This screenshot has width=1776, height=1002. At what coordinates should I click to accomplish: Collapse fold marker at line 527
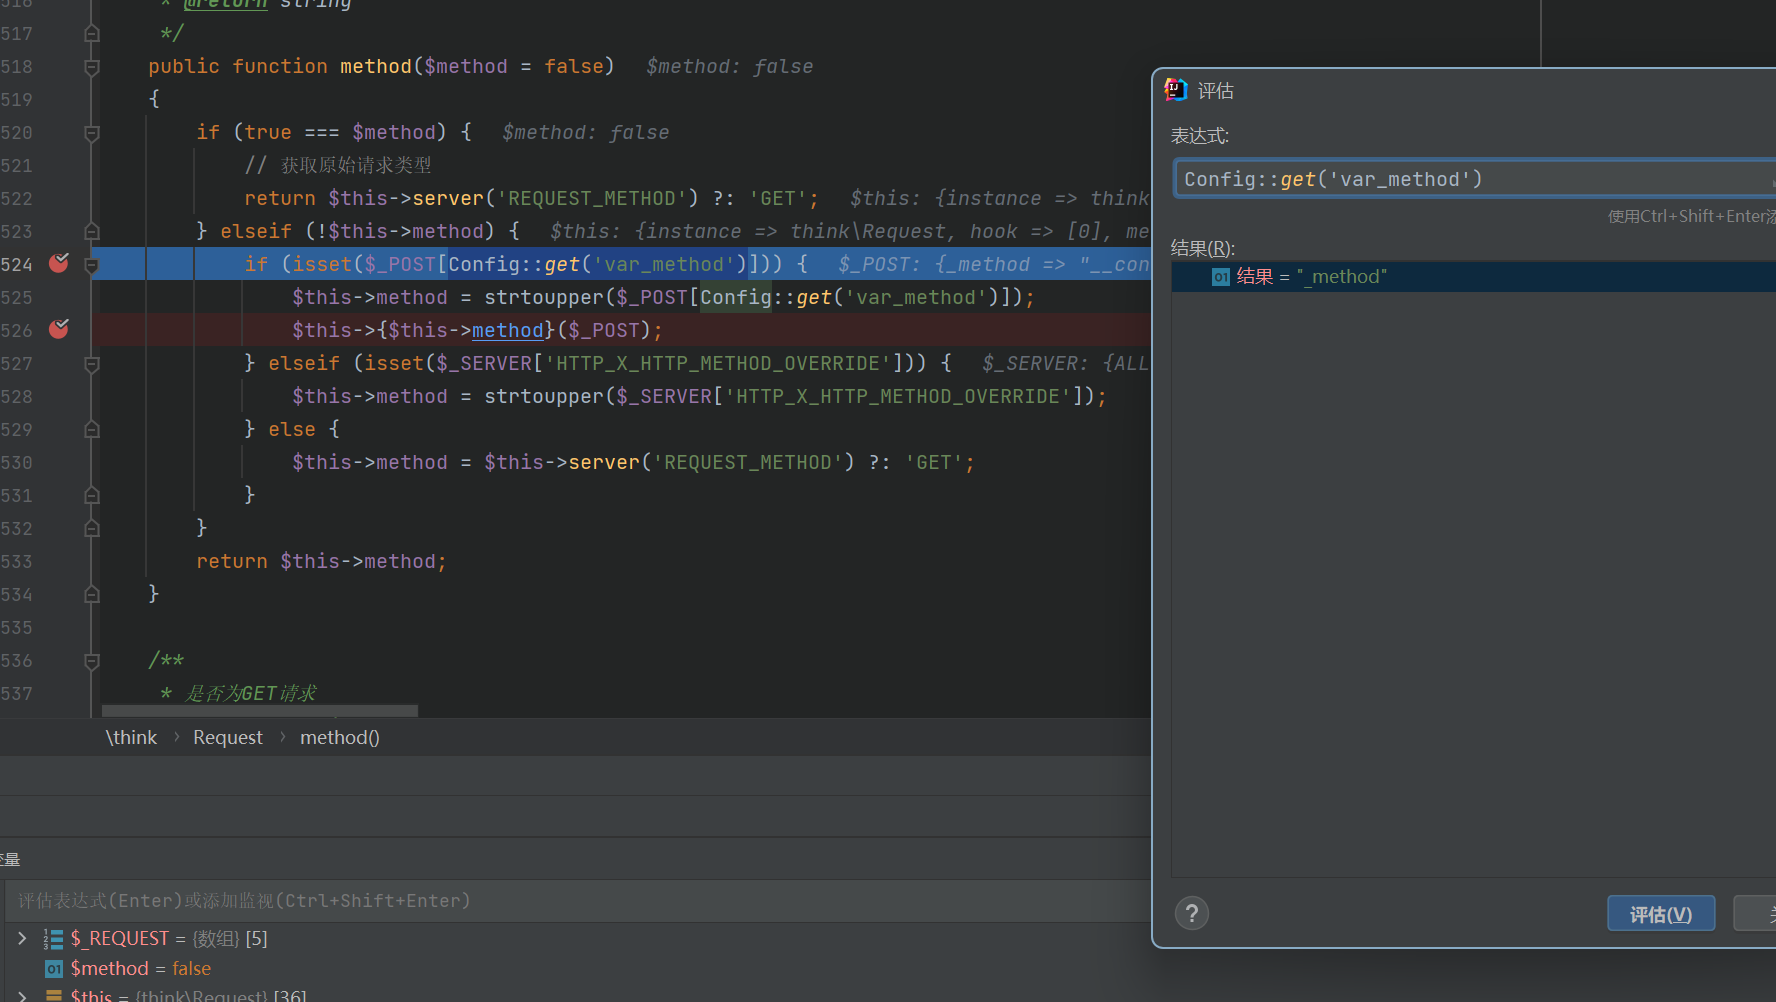point(92,364)
